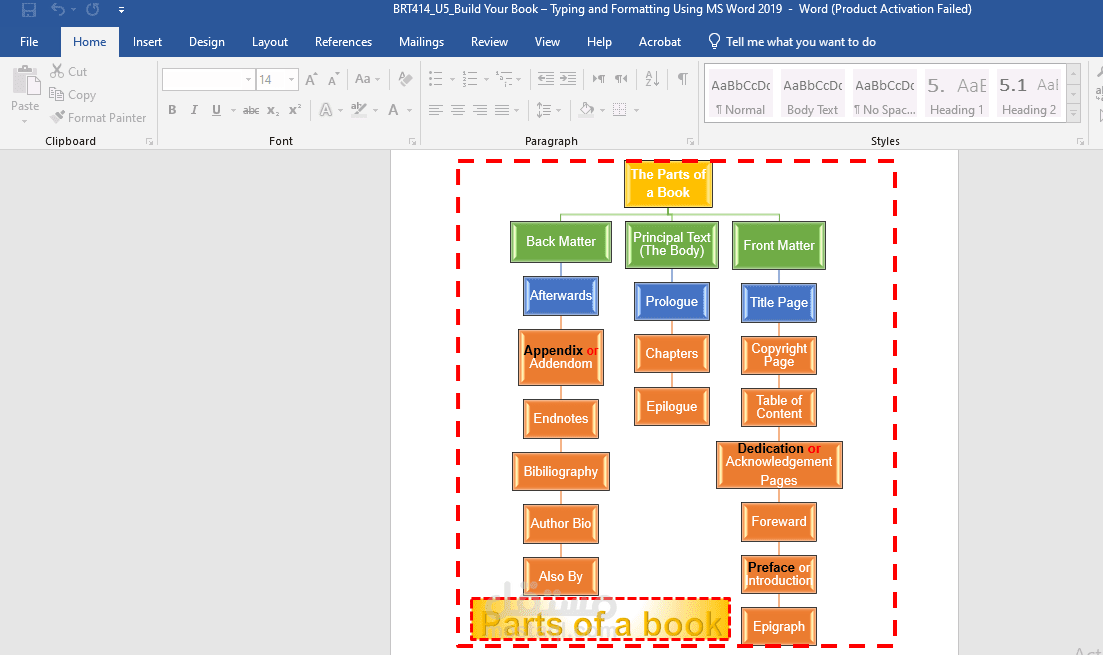
Task: Open the Paragraph settings launcher
Action: coord(690,141)
